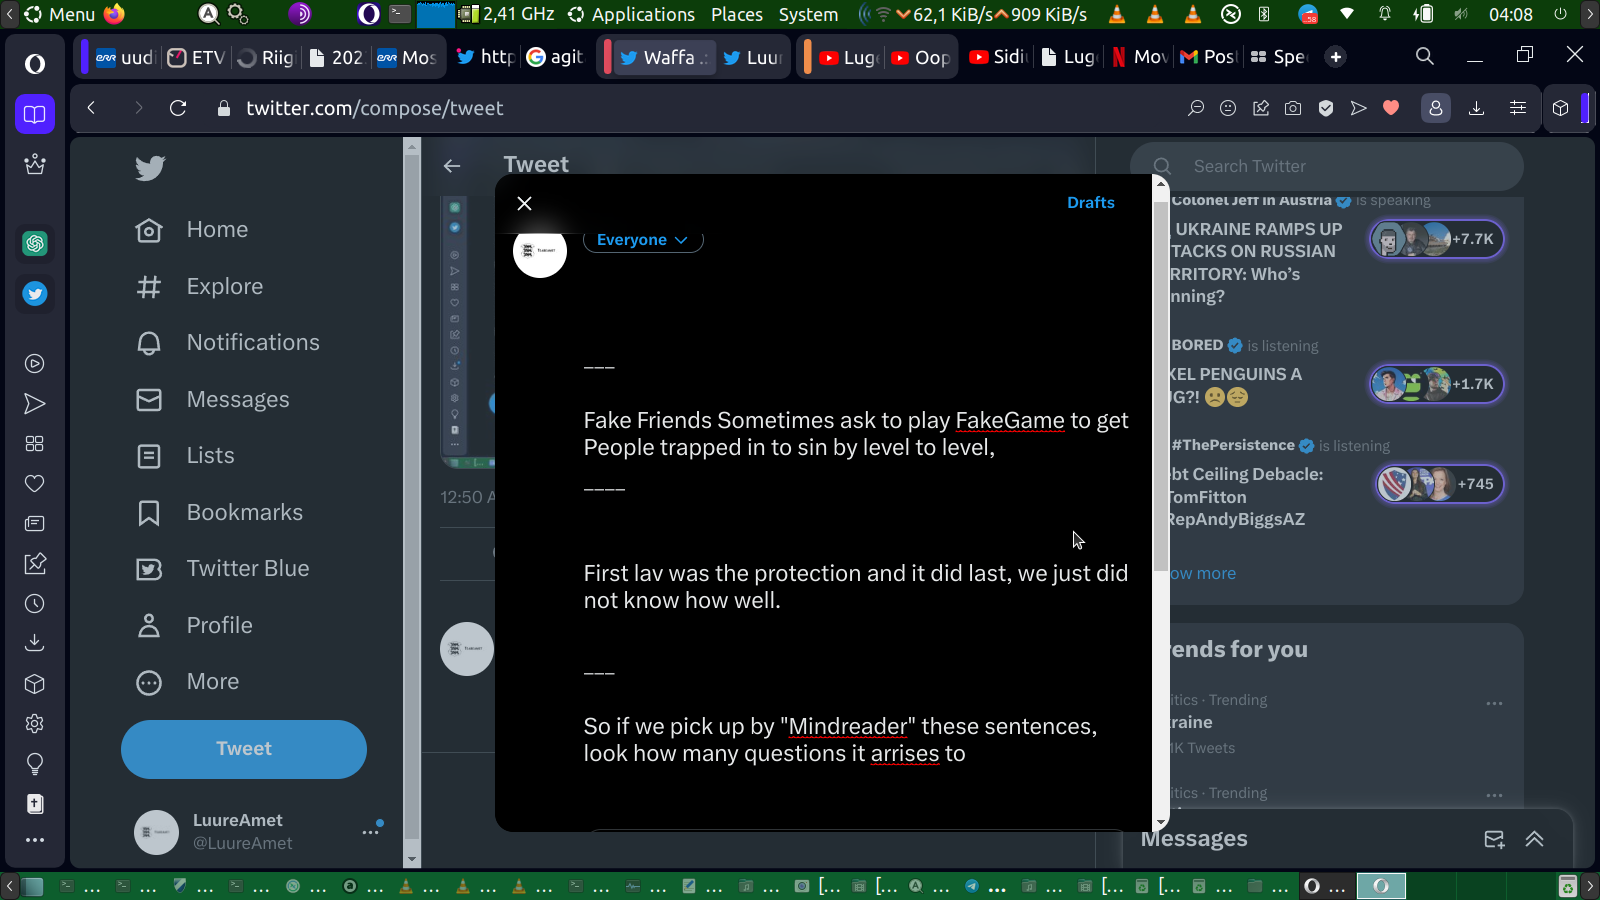Click the Fake Friends tweet text field
Viewport: 1600px width, 900px height.
click(x=856, y=434)
